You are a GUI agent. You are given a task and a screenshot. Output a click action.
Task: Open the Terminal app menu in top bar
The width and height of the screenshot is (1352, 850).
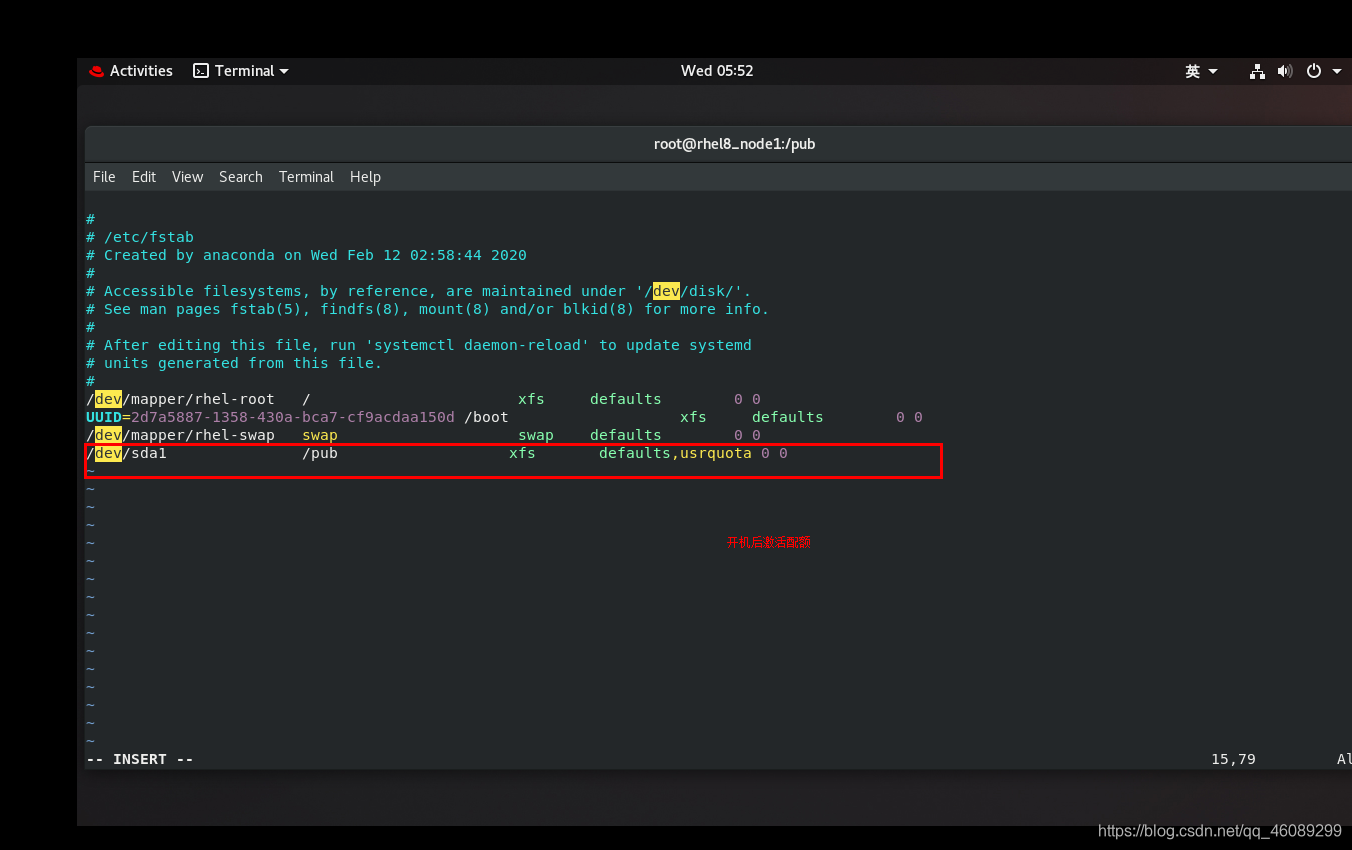(x=241, y=71)
